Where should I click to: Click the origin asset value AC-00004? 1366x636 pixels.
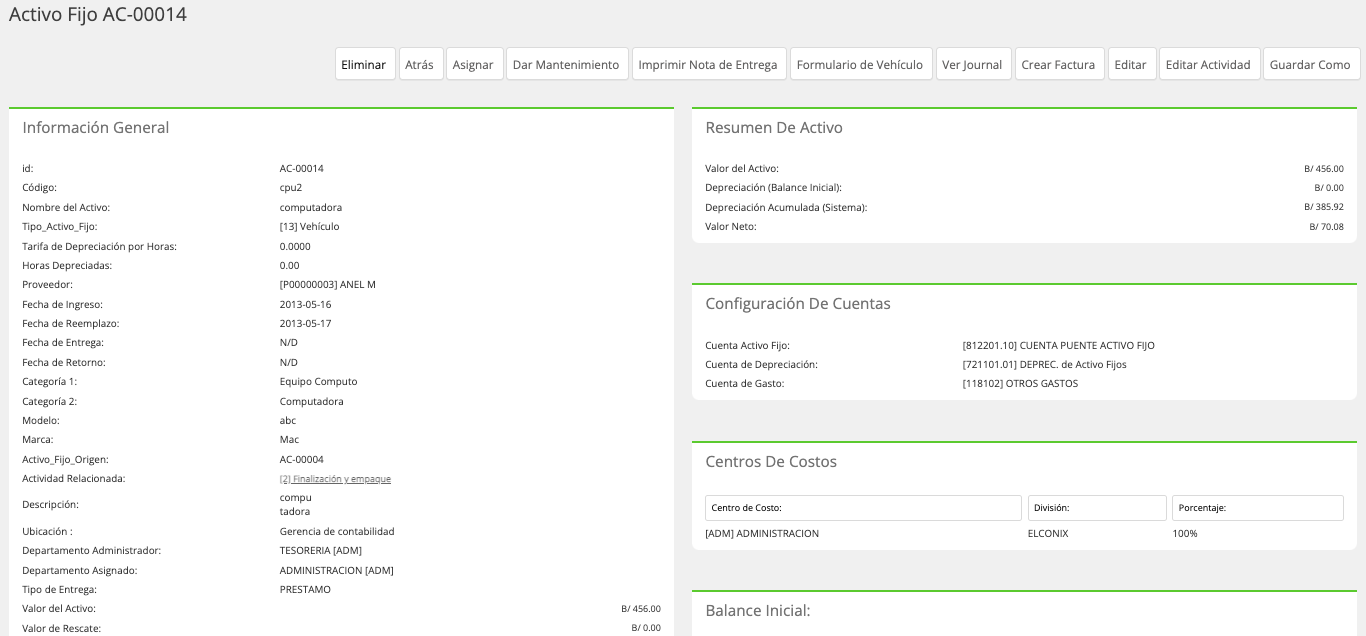(x=302, y=460)
